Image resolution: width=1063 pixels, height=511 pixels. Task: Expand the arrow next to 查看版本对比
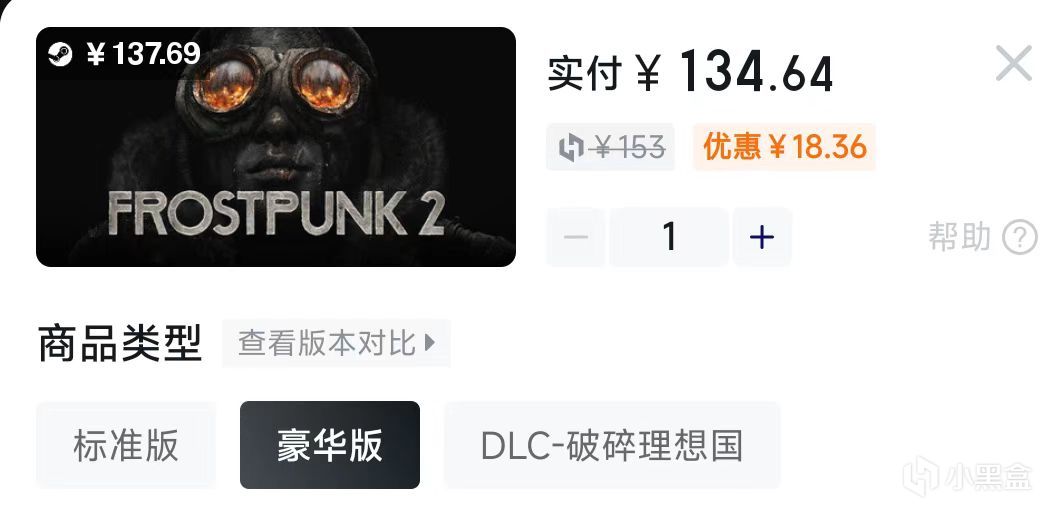click(x=429, y=343)
